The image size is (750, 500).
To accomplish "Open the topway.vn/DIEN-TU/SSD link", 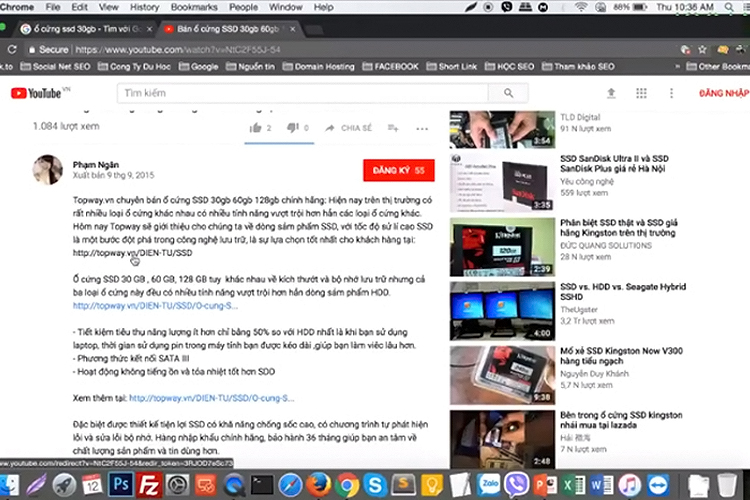I will coord(132,253).
